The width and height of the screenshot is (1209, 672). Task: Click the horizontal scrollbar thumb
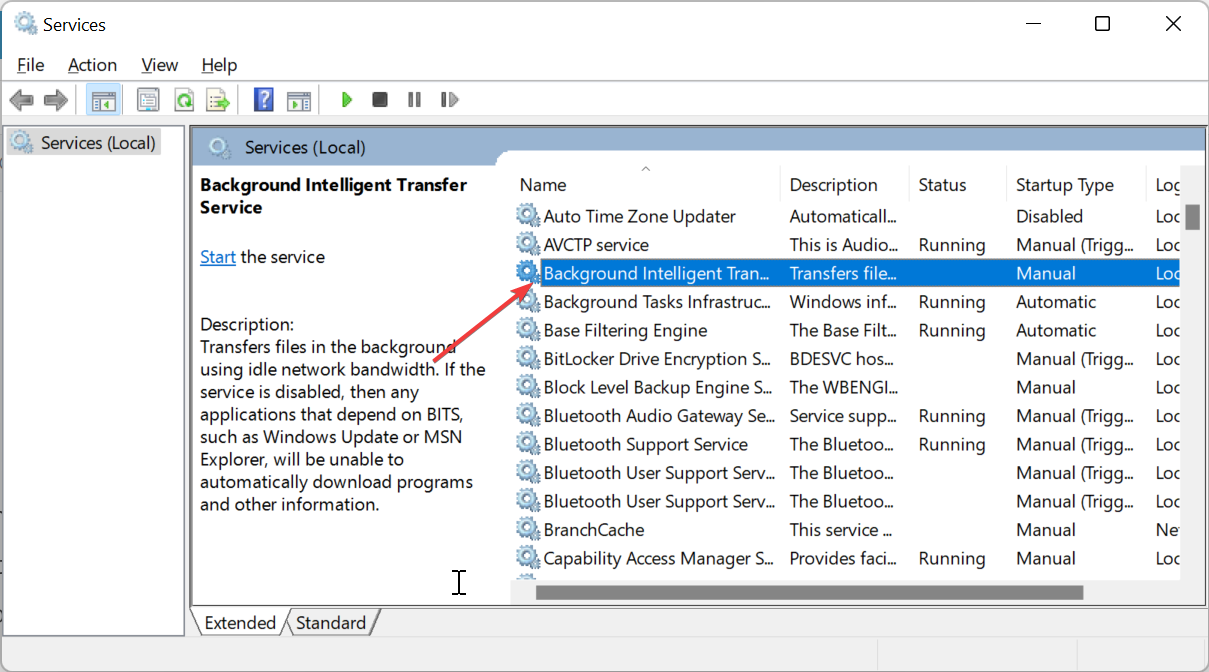tap(809, 592)
